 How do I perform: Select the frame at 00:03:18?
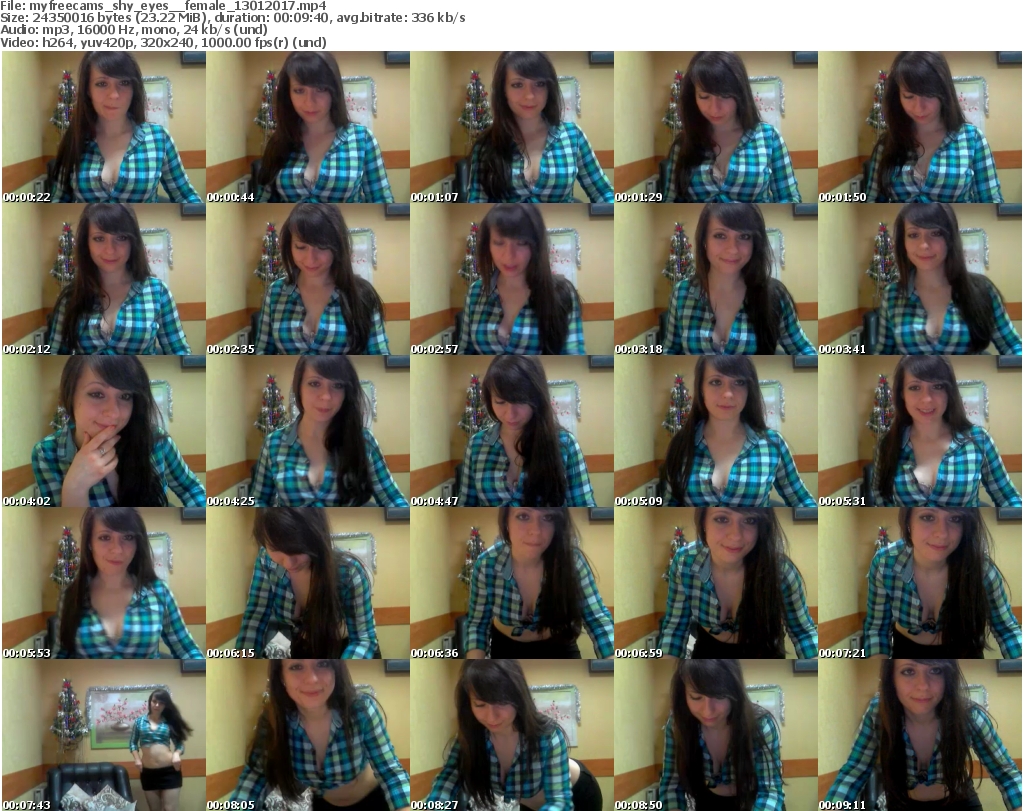(716, 279)
